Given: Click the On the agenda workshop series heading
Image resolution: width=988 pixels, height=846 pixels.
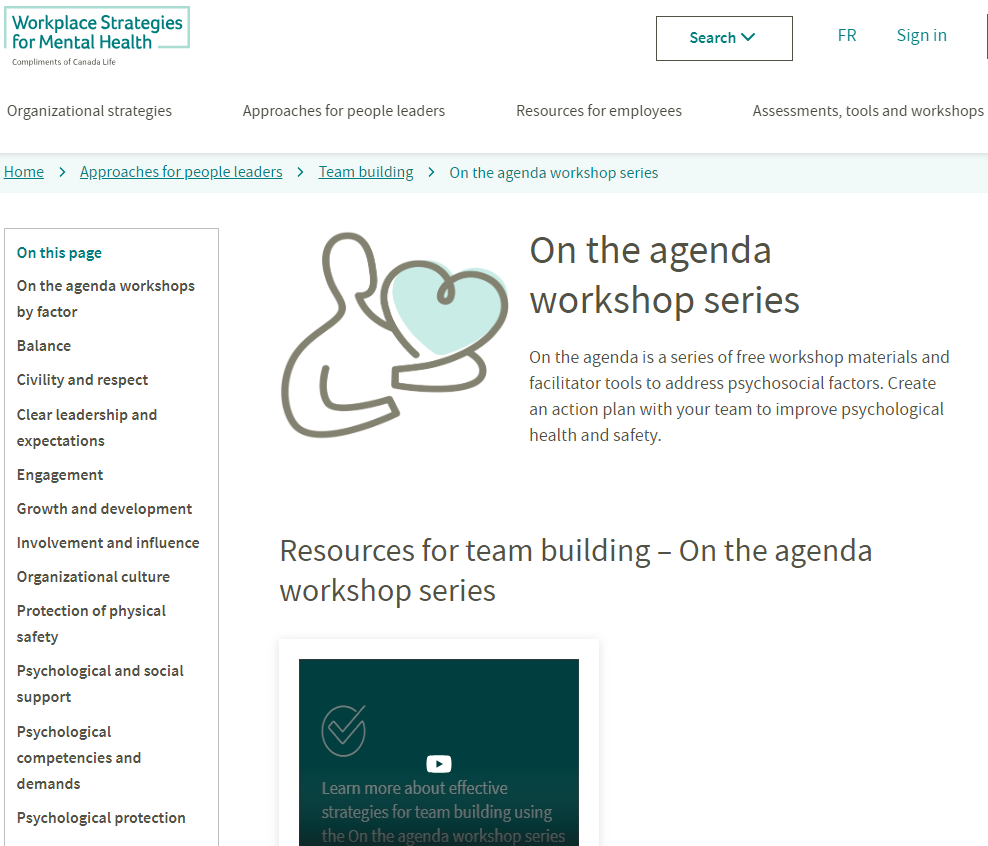Looking at the screenshot, I should point(664,275).
